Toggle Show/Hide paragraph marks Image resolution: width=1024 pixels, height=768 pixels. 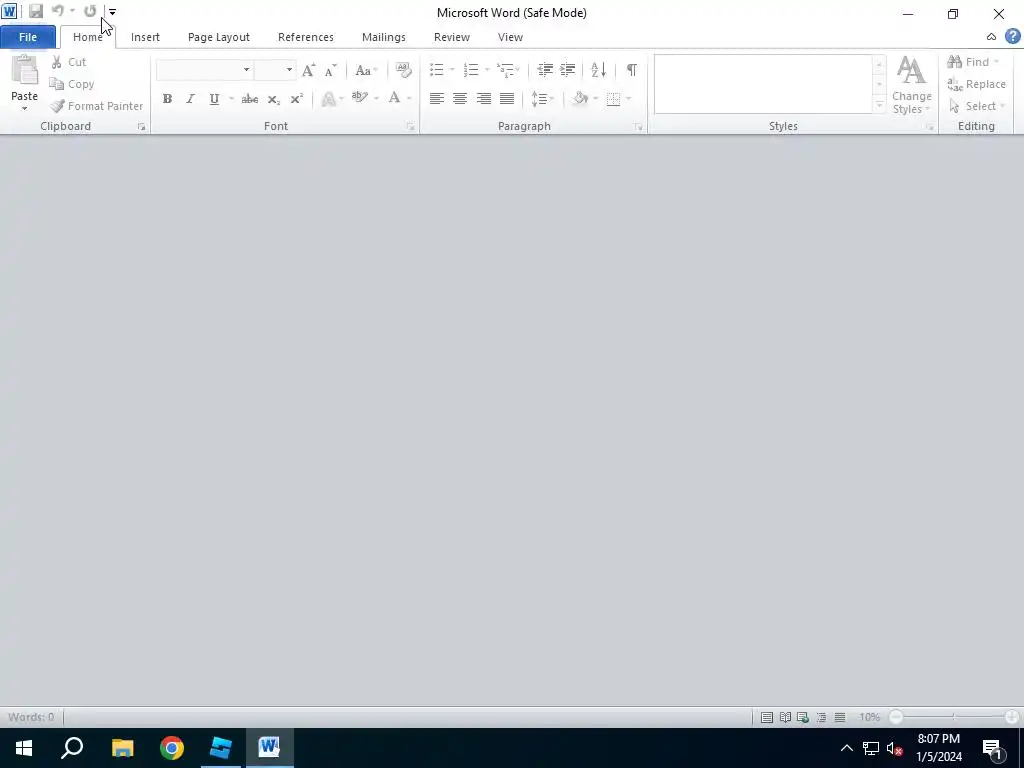point(632,69)
